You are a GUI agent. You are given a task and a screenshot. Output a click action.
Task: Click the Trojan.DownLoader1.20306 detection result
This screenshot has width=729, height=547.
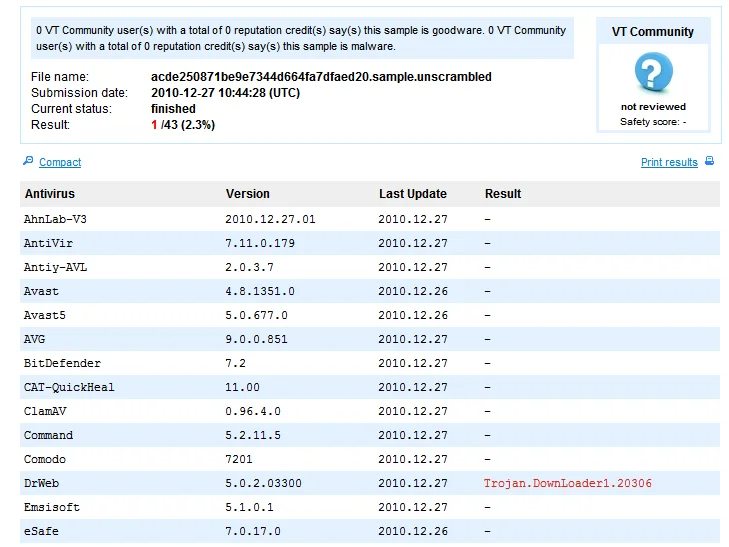[567, 483]
